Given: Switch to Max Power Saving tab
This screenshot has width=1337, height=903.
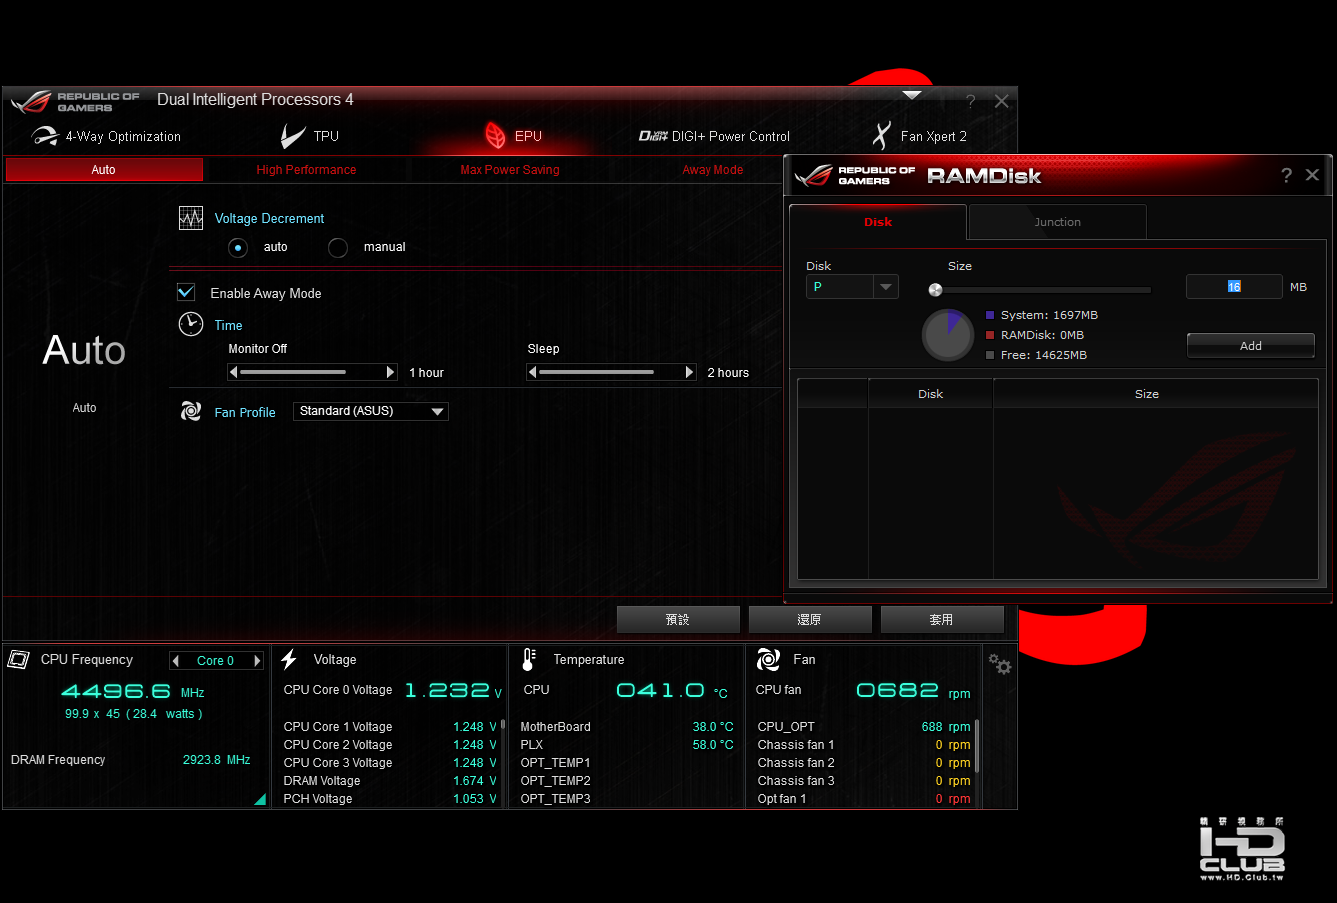Looking at the screenshot, I should [x=510, y=170].
